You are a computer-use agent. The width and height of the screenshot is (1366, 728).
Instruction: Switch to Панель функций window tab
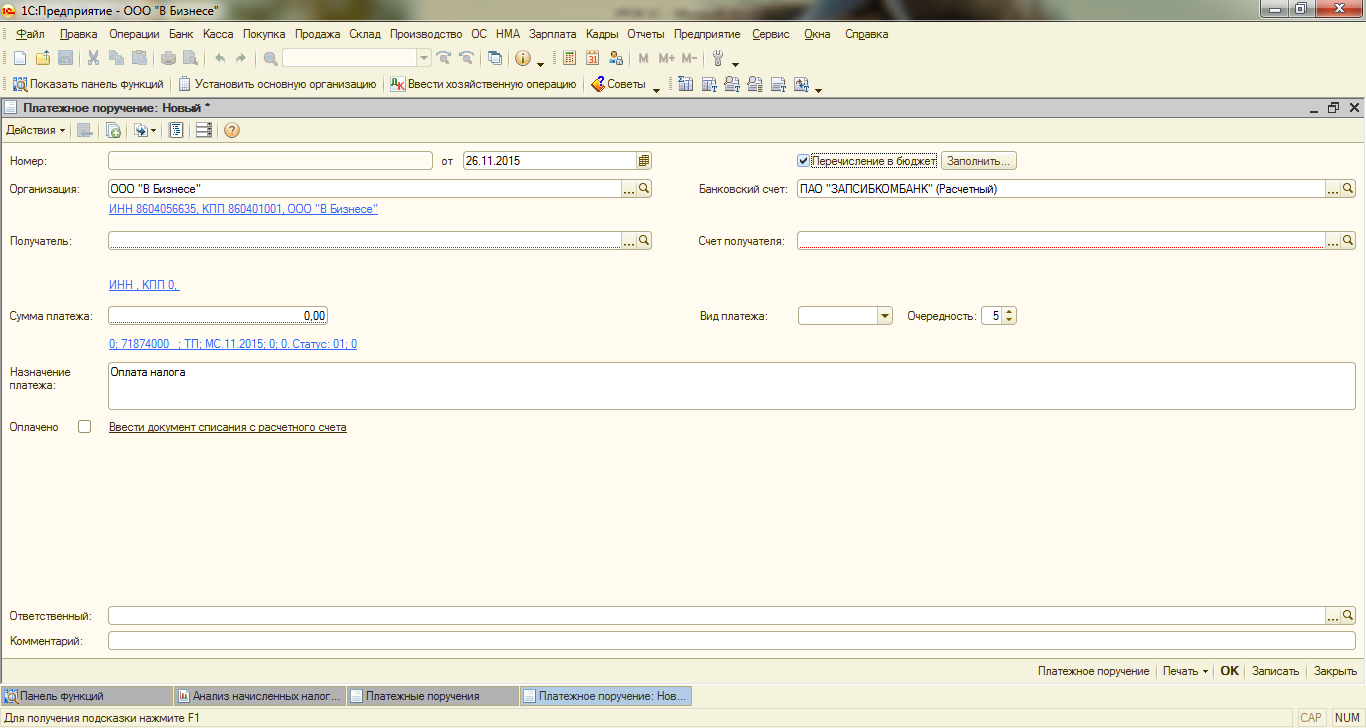(x=87, y=696)
